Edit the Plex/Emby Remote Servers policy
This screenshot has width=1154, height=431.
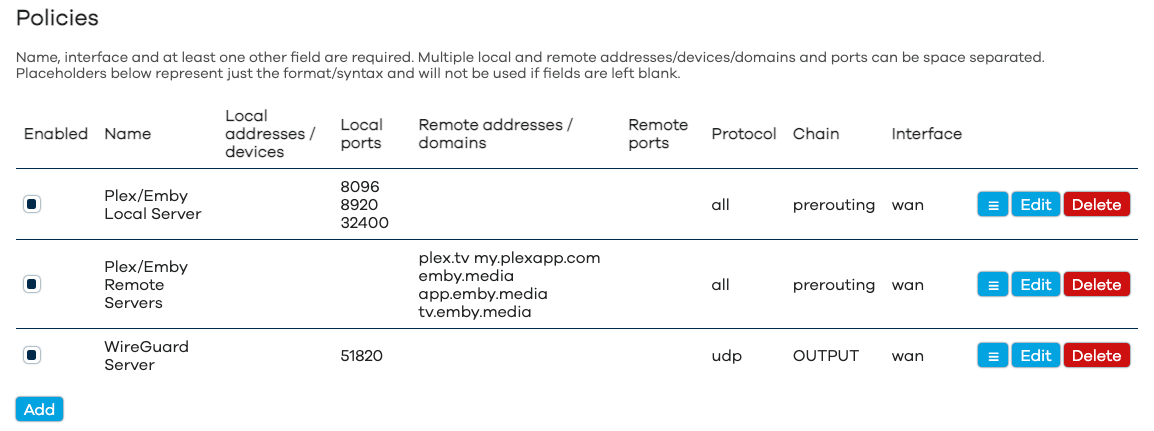click(x=1035, y=285)
